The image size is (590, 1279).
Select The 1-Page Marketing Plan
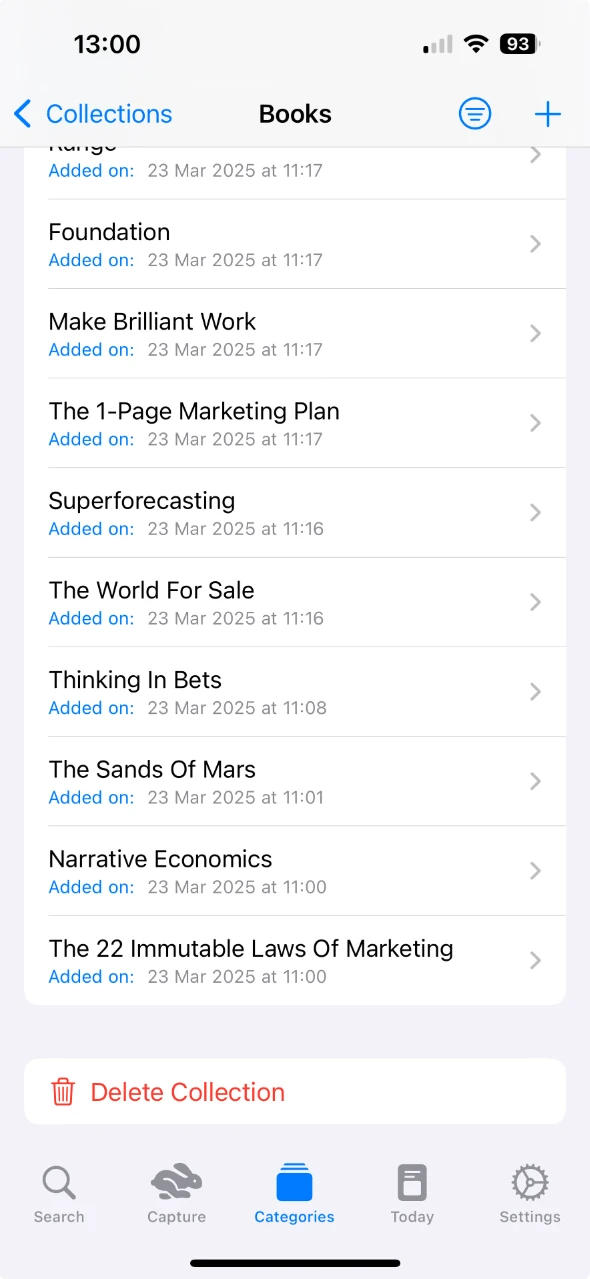click(295, 423)
